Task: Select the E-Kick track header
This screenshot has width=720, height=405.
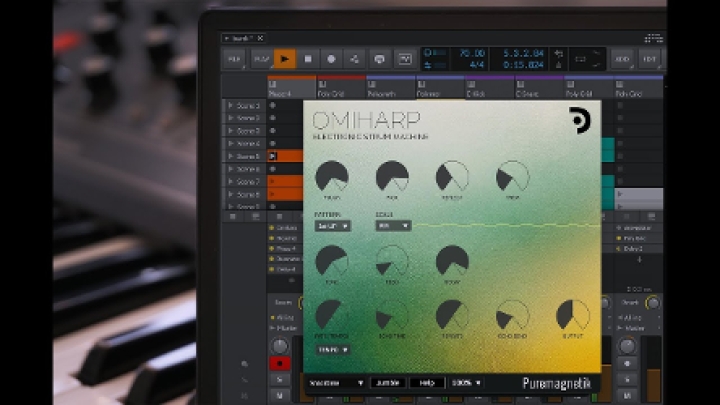Action: pos(490,88)
